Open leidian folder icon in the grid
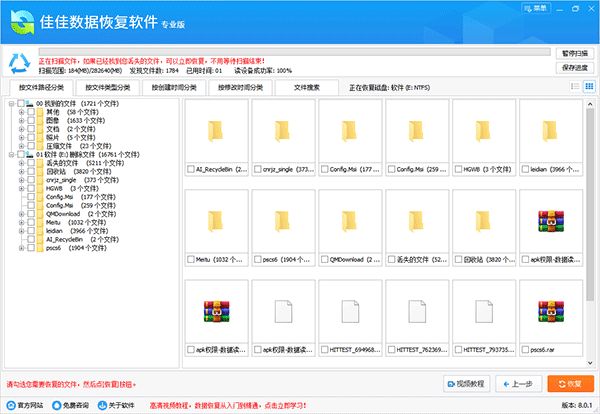600x414 pixels. [x=550, y=131]
